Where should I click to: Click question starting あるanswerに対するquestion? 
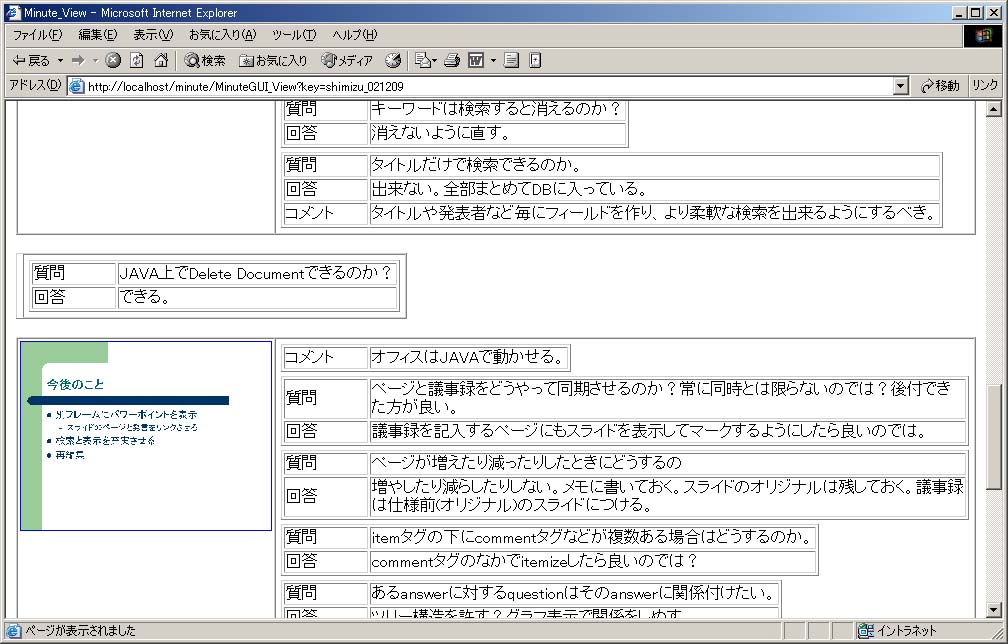pyautogui.click(x=573, y=593)
